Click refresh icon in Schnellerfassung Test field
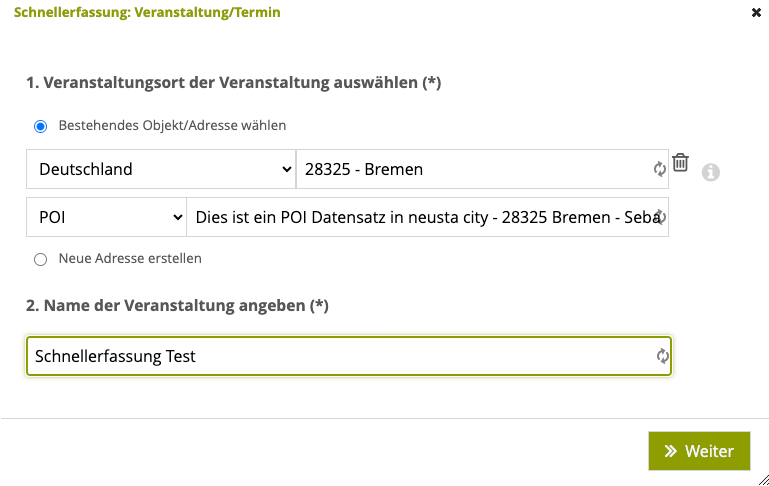The image size is (769, 486). point(663,356)
